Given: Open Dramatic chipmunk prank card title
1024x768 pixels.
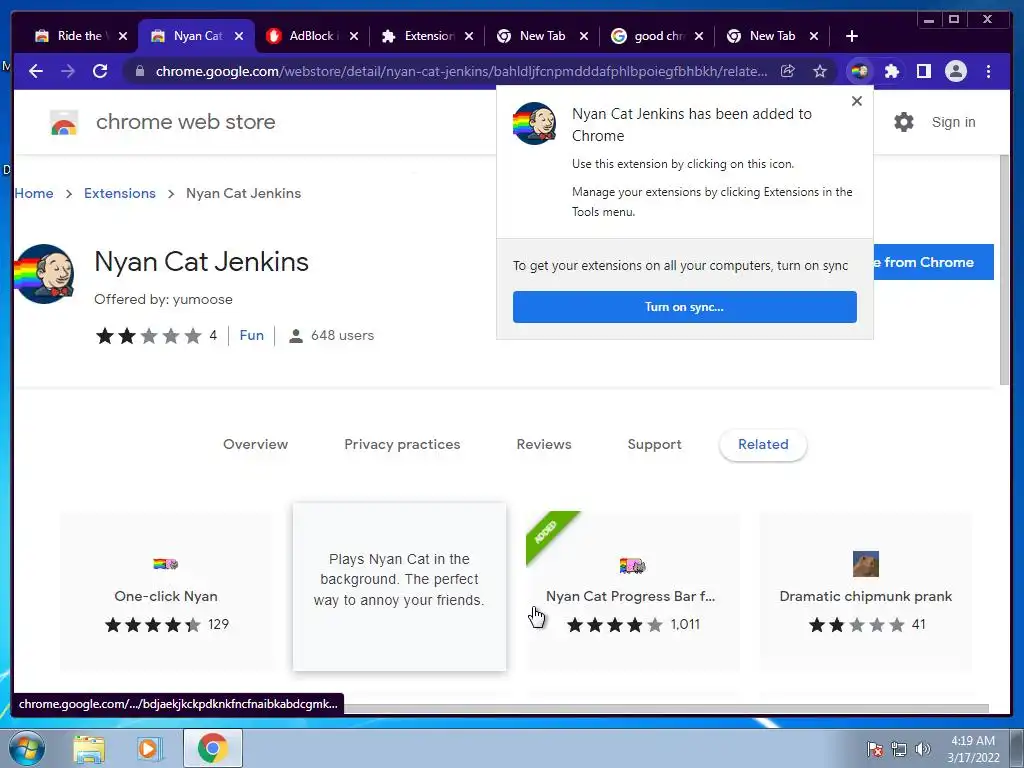Looking at the screenshot, I should click(x=865, y=596).
